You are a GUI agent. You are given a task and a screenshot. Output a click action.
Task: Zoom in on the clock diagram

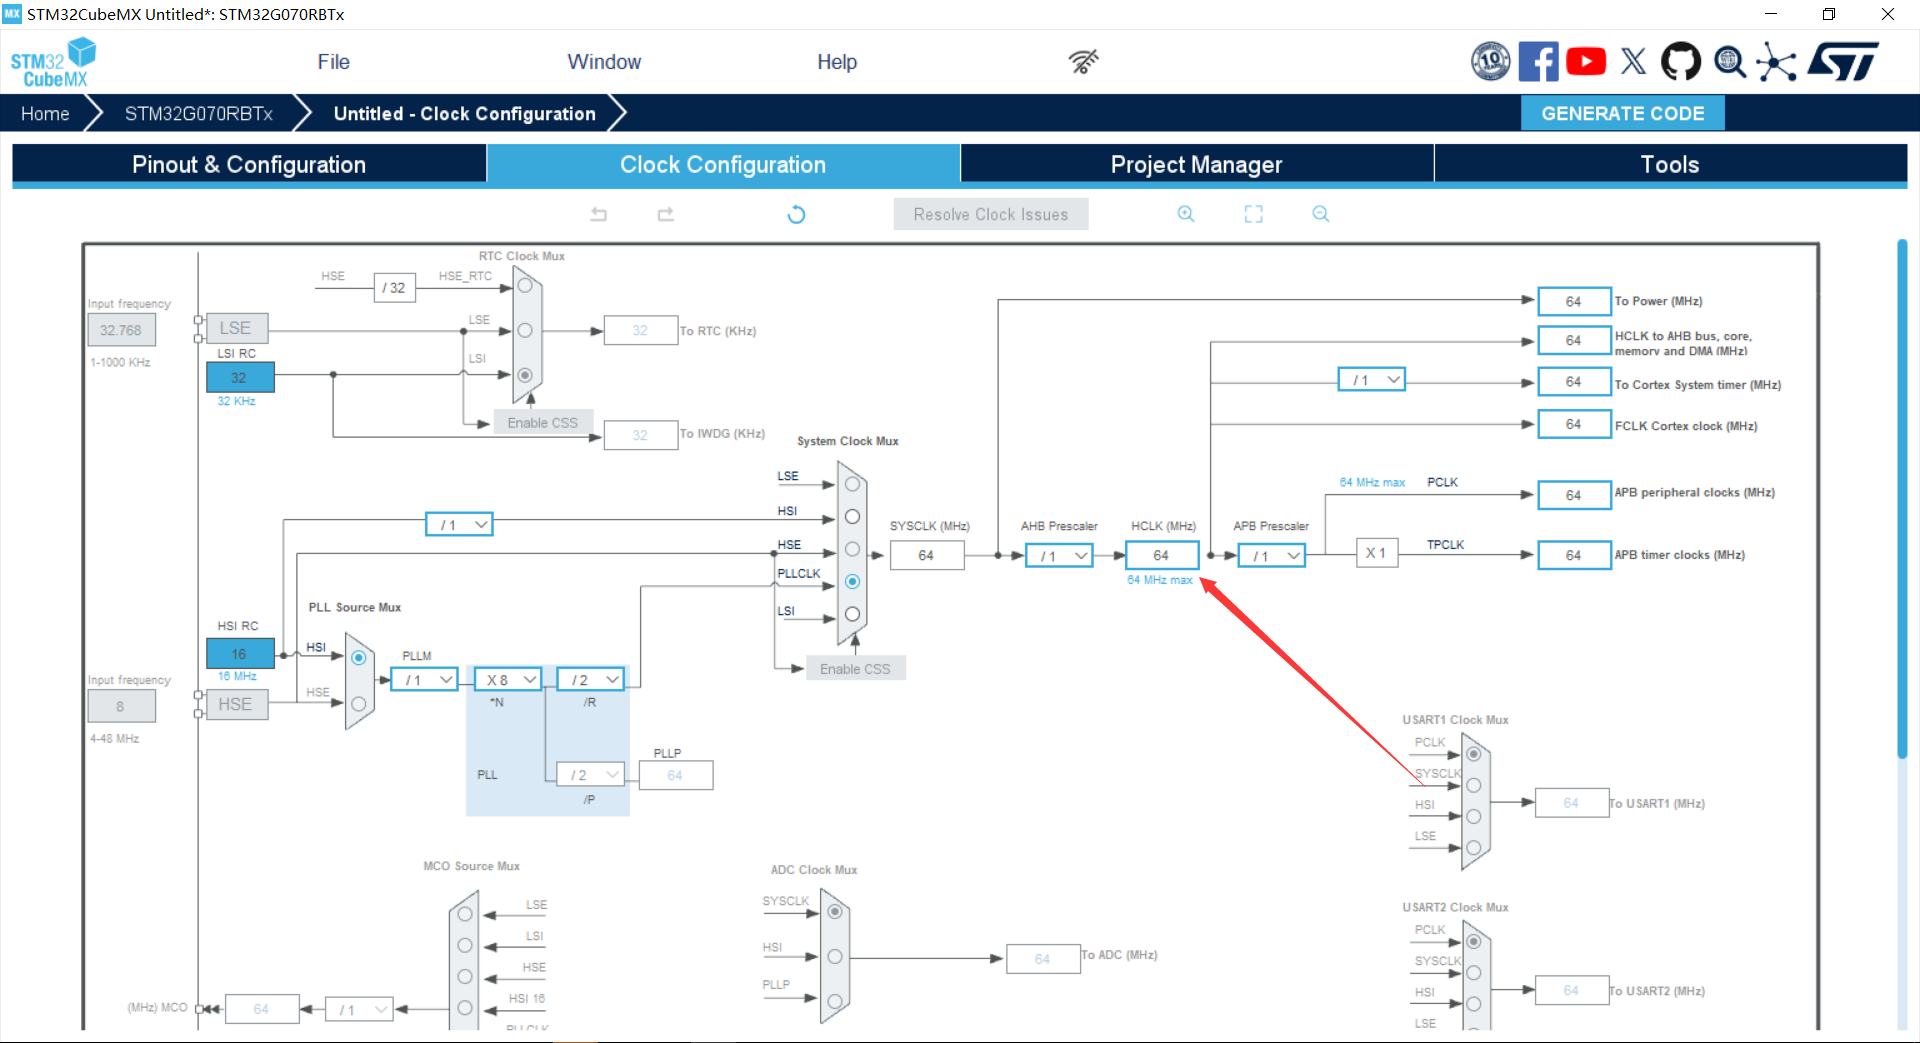point(1186,214)
